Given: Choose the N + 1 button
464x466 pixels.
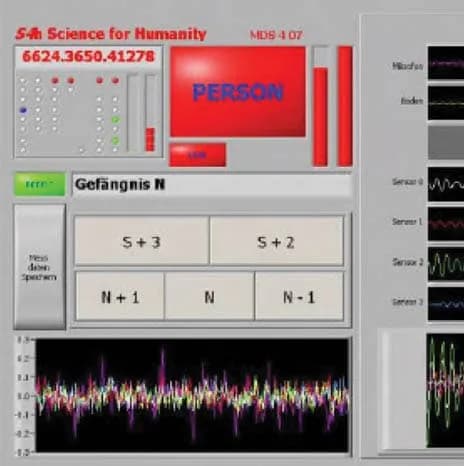Looking at the screenshot, I should (120, 296).
